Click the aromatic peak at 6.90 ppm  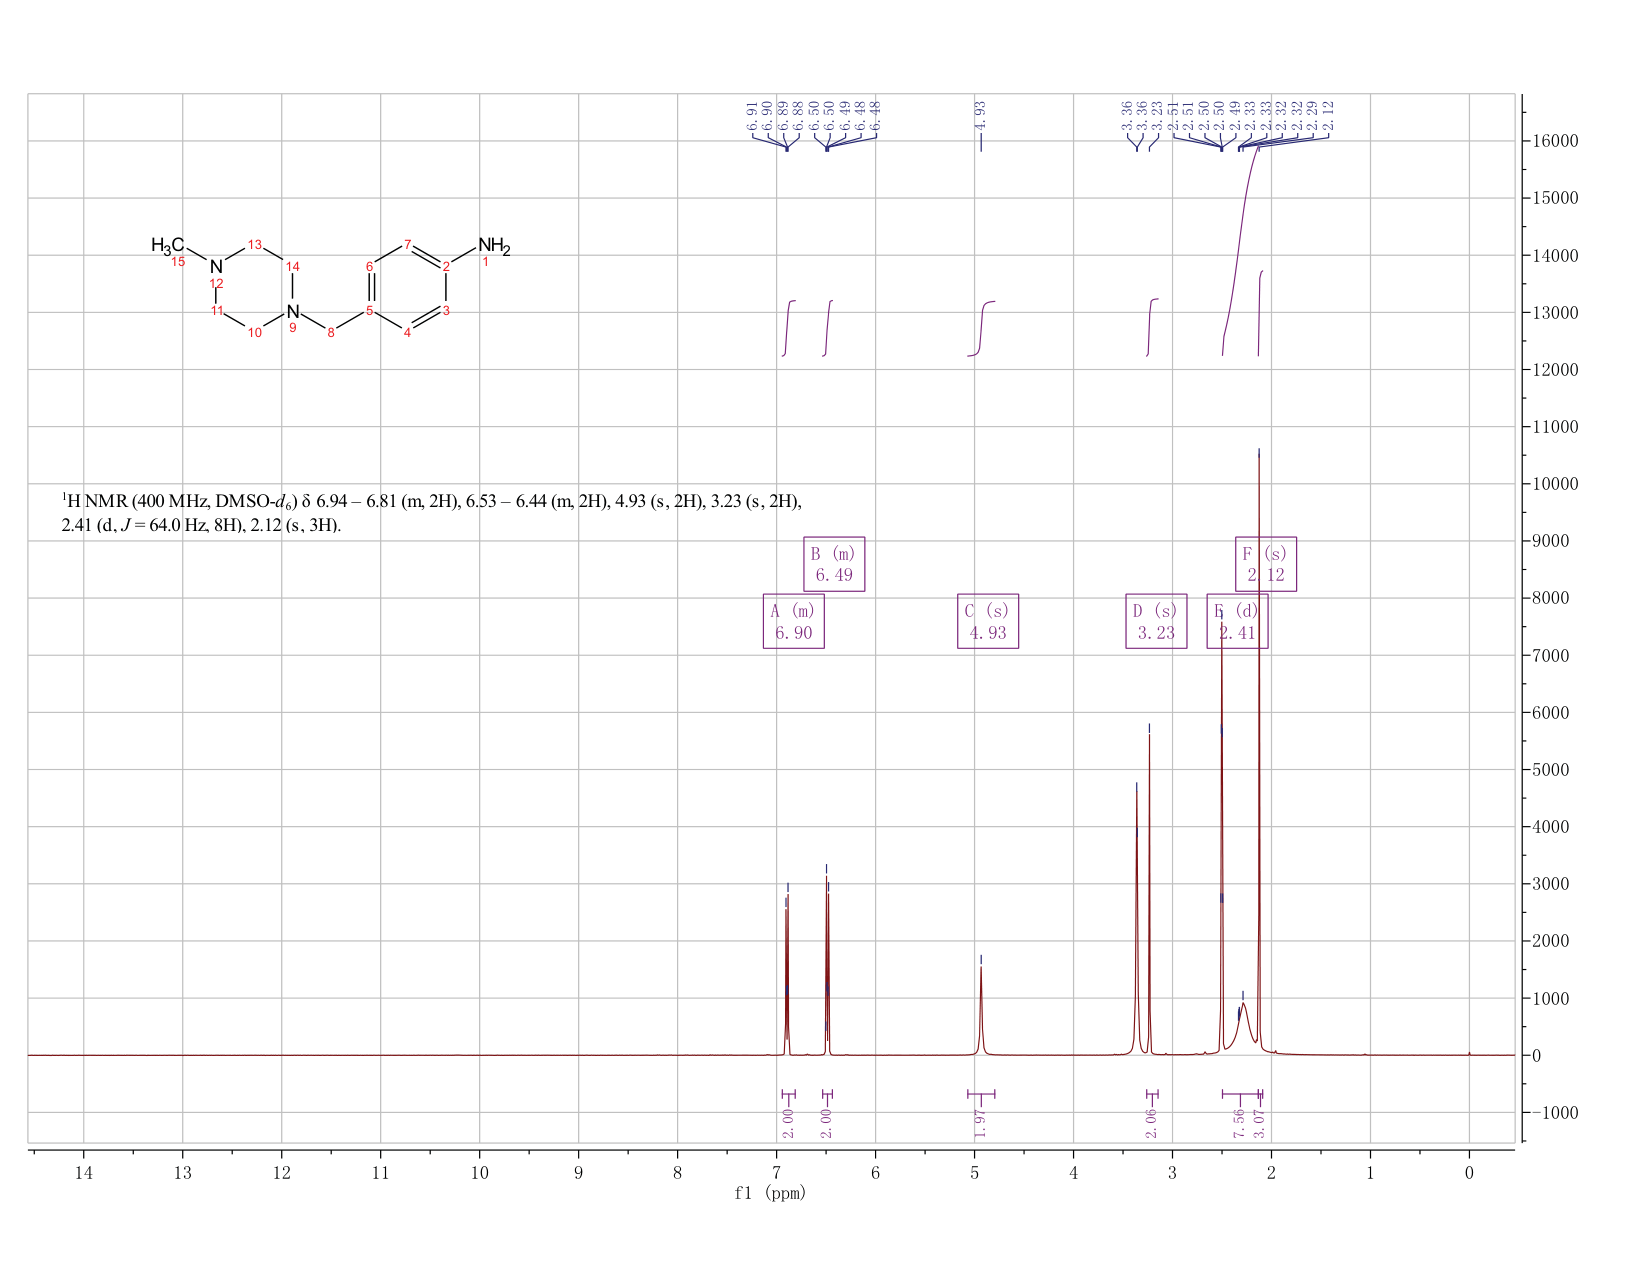pos(787,975)
